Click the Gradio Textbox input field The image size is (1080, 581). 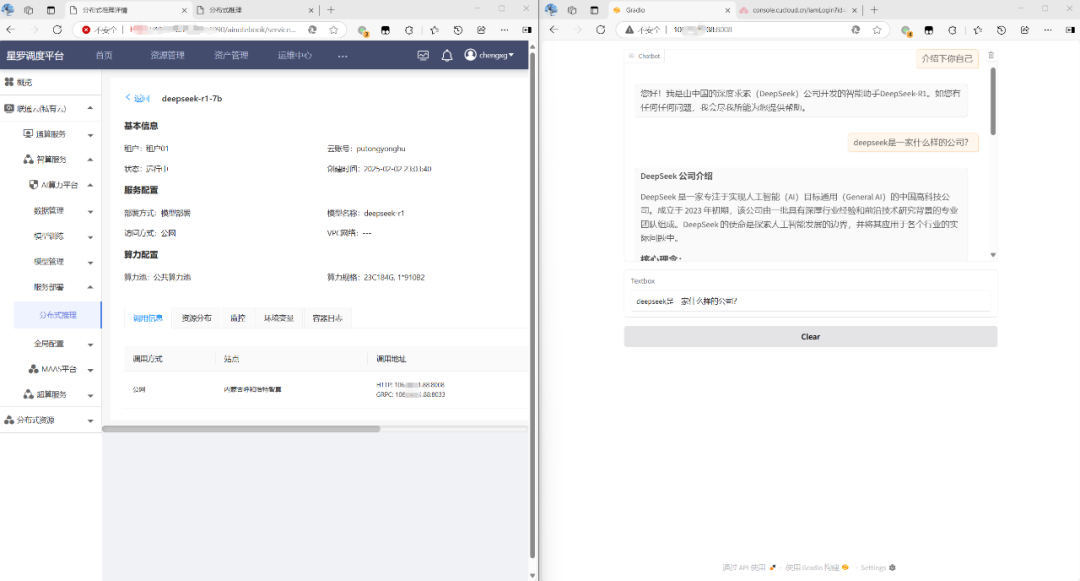click(x=811, y=301)
